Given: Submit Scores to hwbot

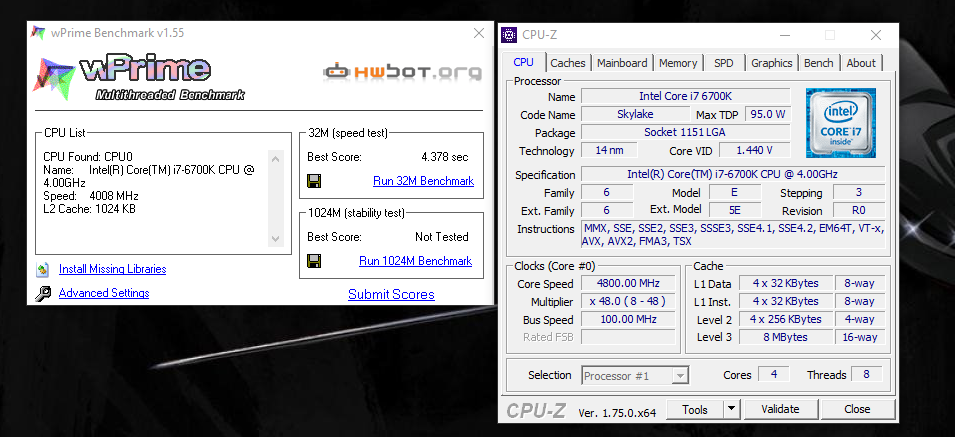Looking at the screenshot, I should 391,295.
